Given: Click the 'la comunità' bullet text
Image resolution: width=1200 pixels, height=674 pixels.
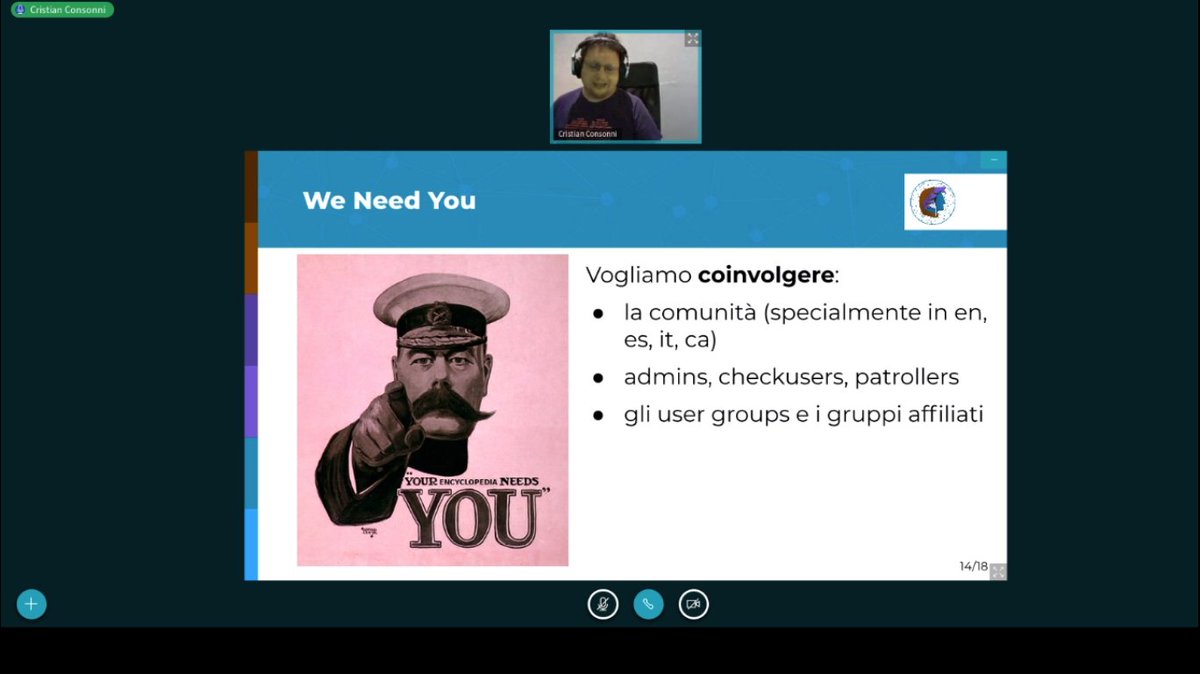Looking at the screenshot, I should click(x=805, y=326).
